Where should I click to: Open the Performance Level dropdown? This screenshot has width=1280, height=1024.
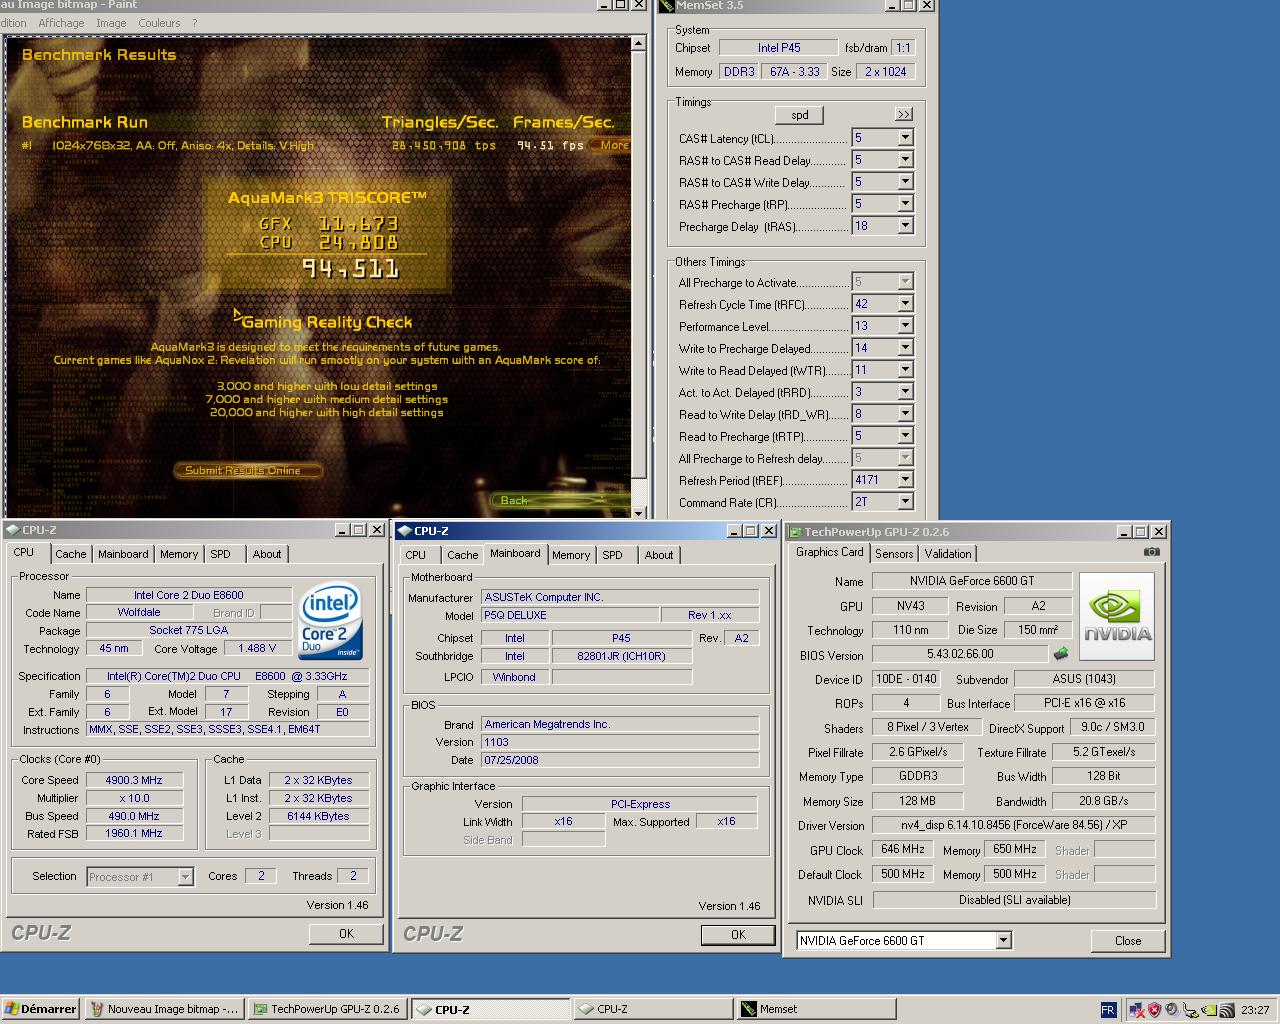(x=905, y=326)
